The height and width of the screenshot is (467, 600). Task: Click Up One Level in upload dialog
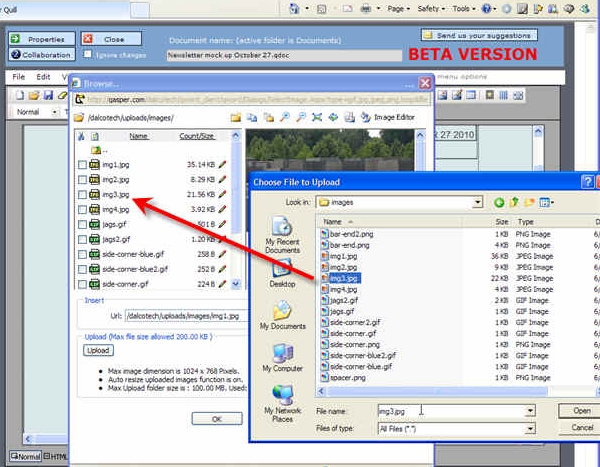click(x=514, y=202)
